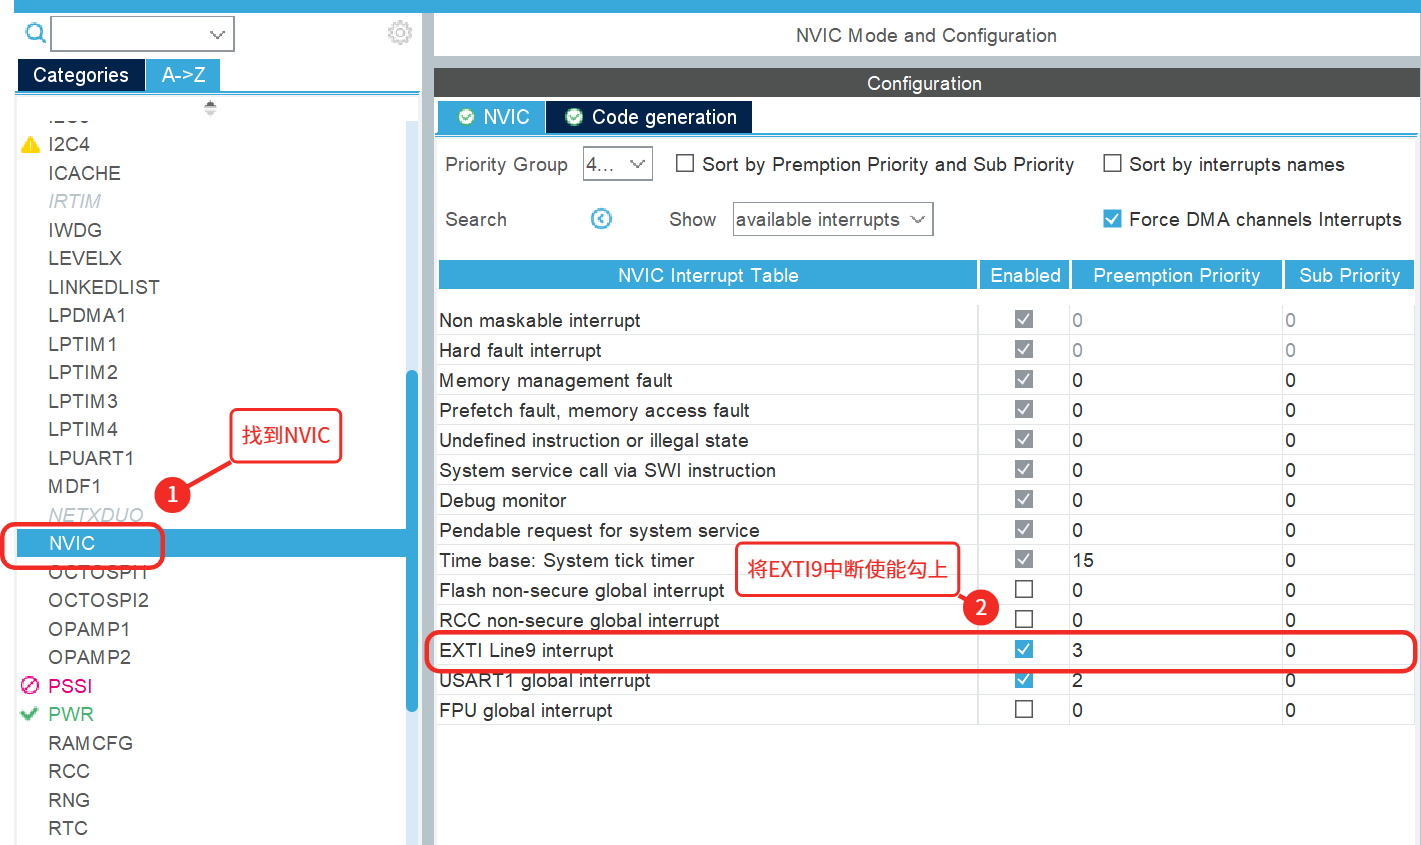Click the Hard fault interrupt row label

(x=520, y=350)
